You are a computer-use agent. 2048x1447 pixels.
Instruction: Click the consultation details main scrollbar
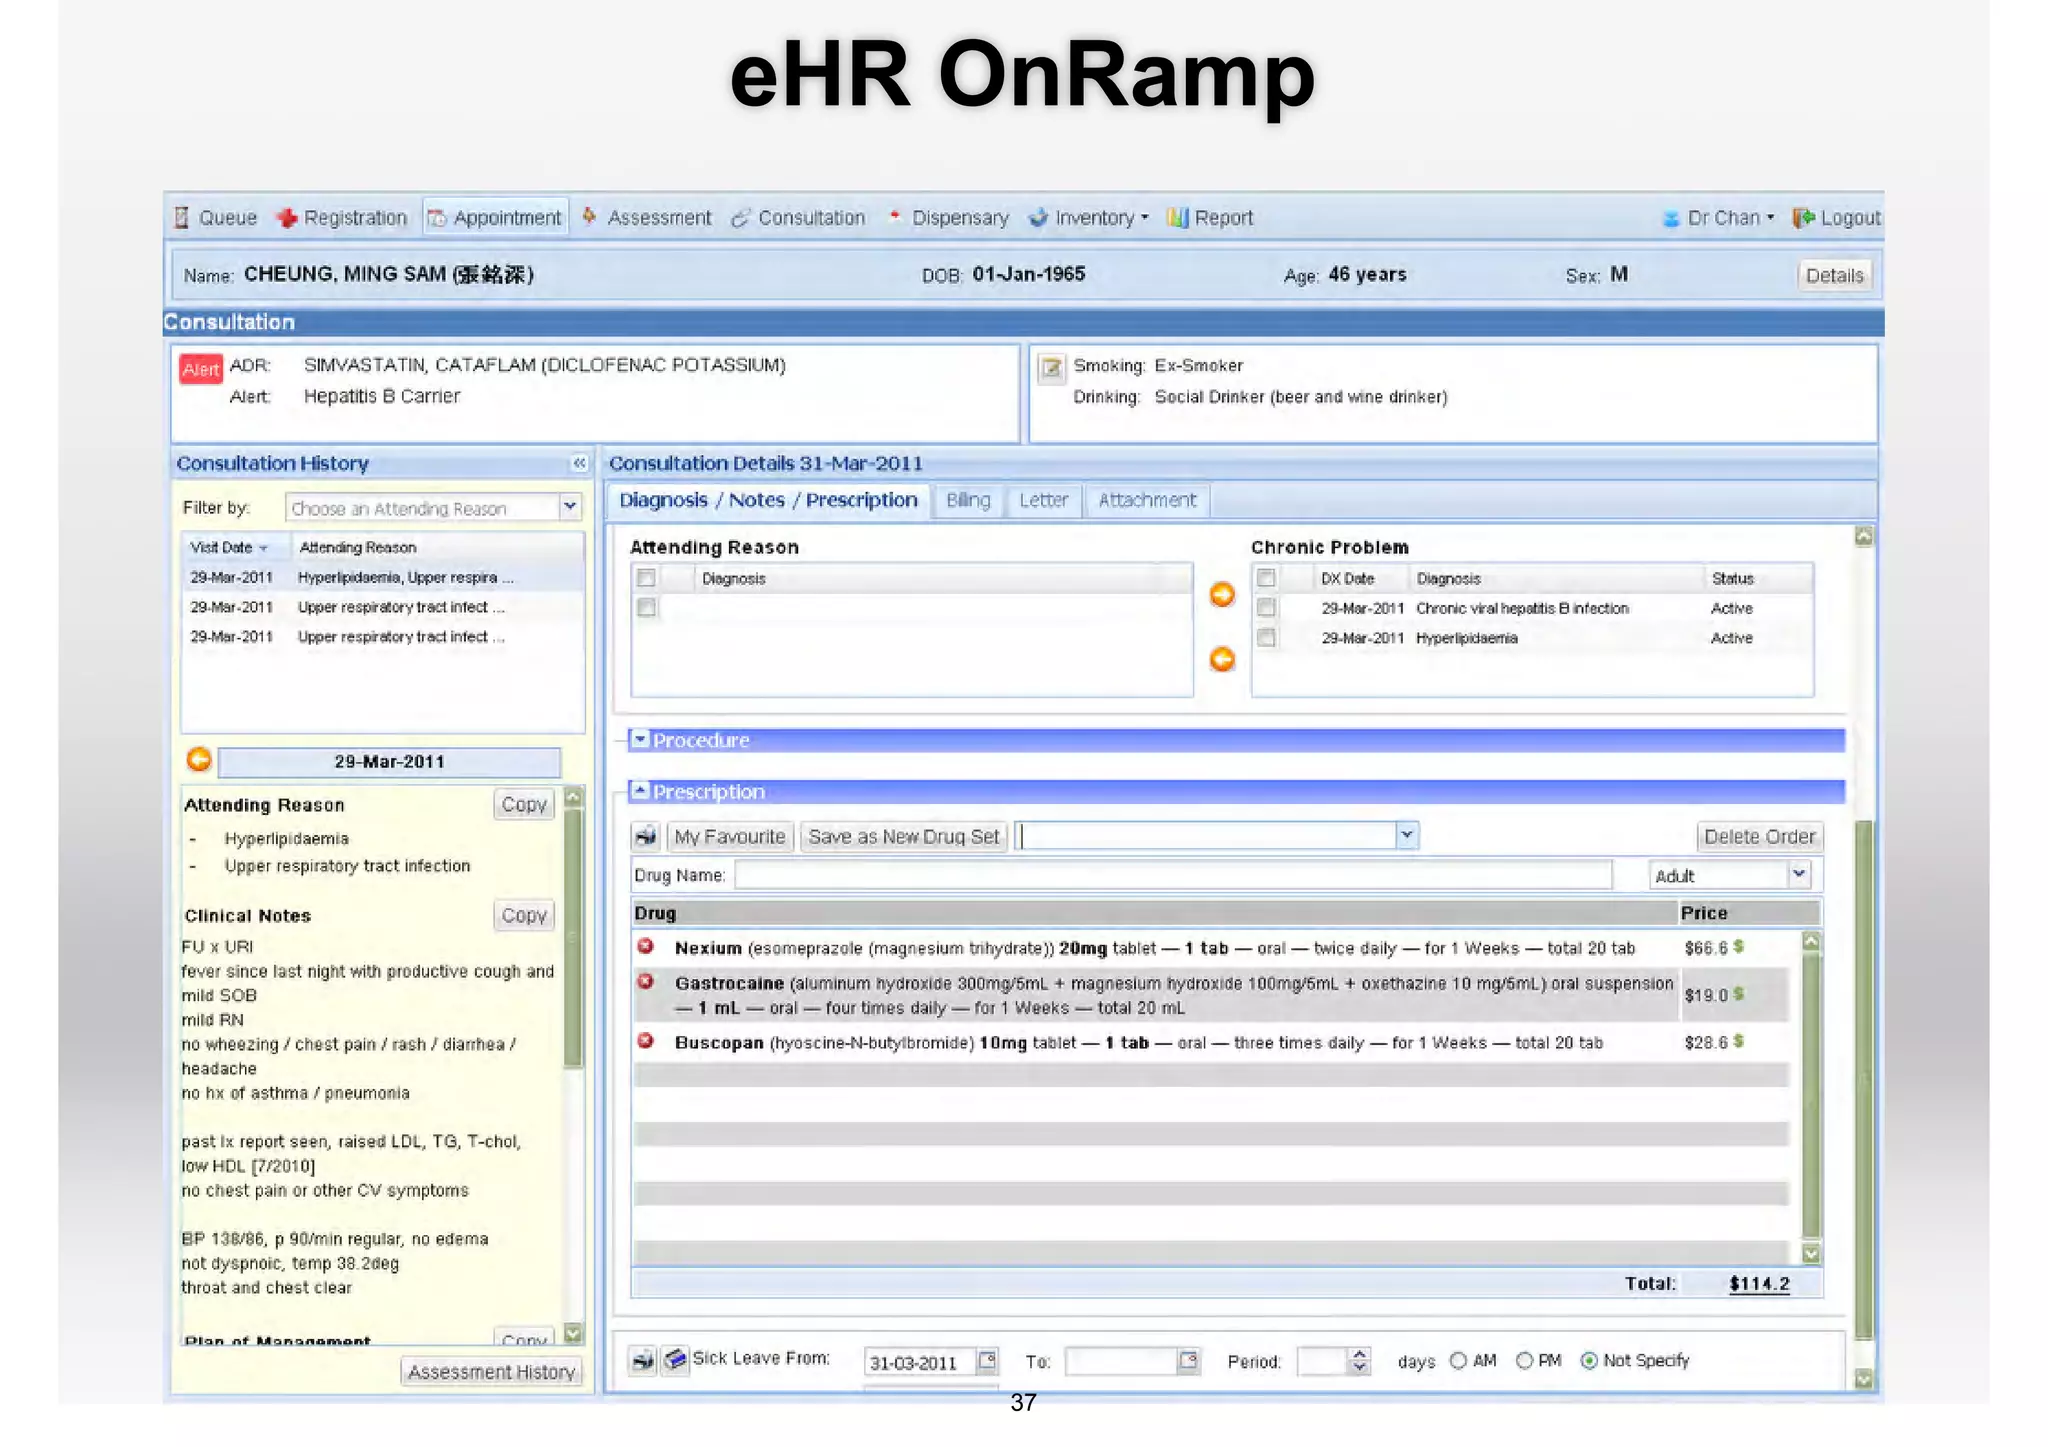coord(1863,1080)
